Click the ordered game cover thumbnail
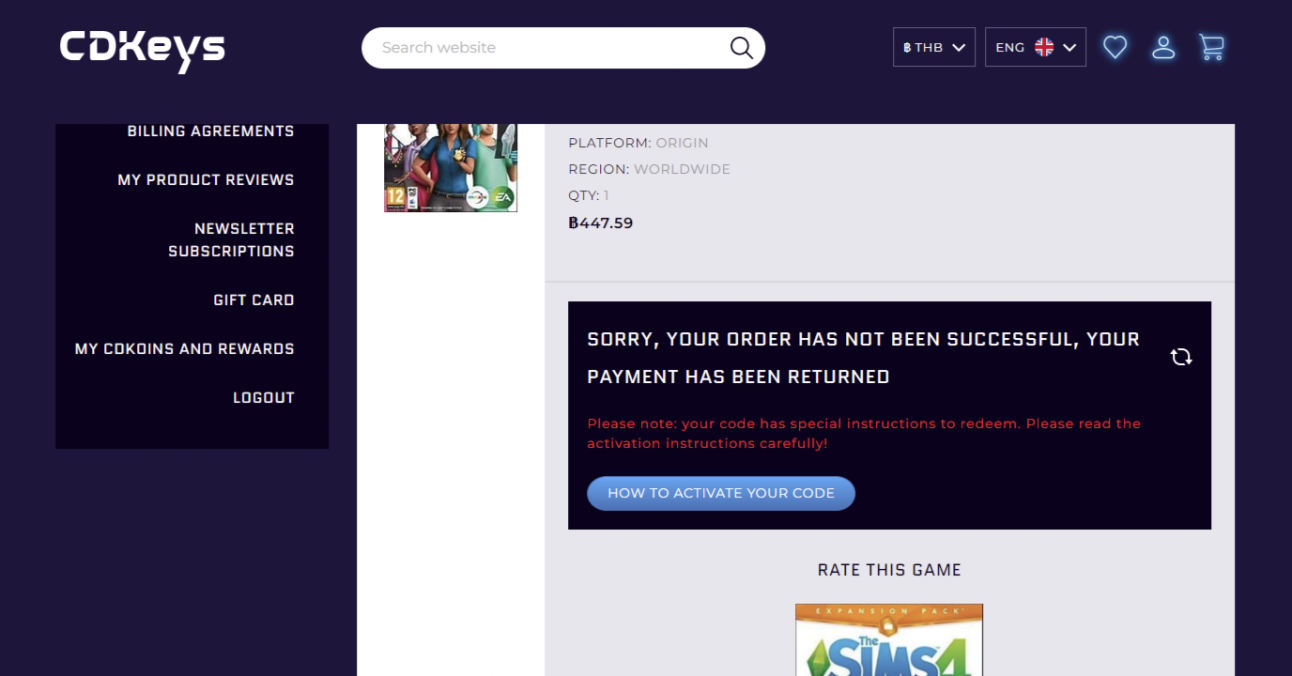The width and height of the screenshot is (1292, 676). point(451,167)
